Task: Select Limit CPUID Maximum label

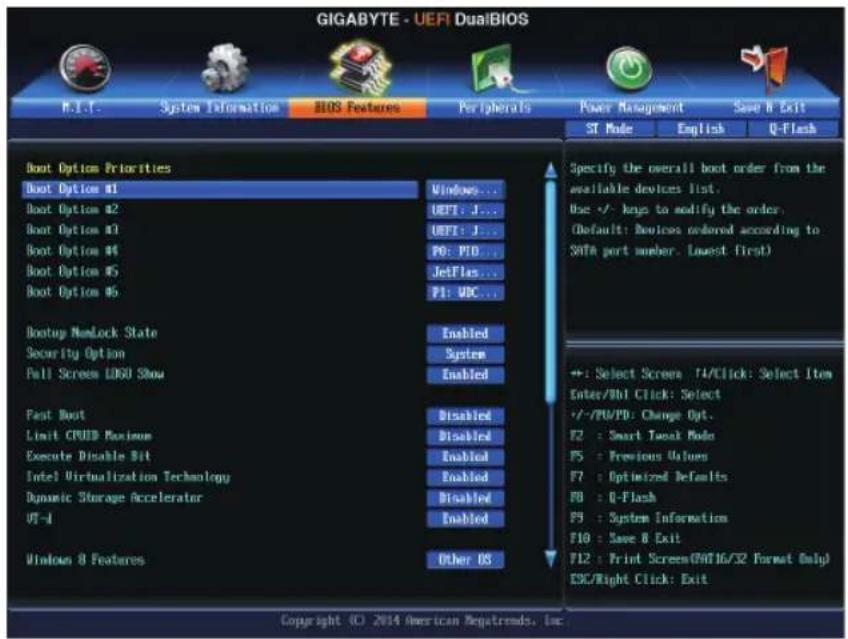Action: pyautogui.click(x=89, y=436)
